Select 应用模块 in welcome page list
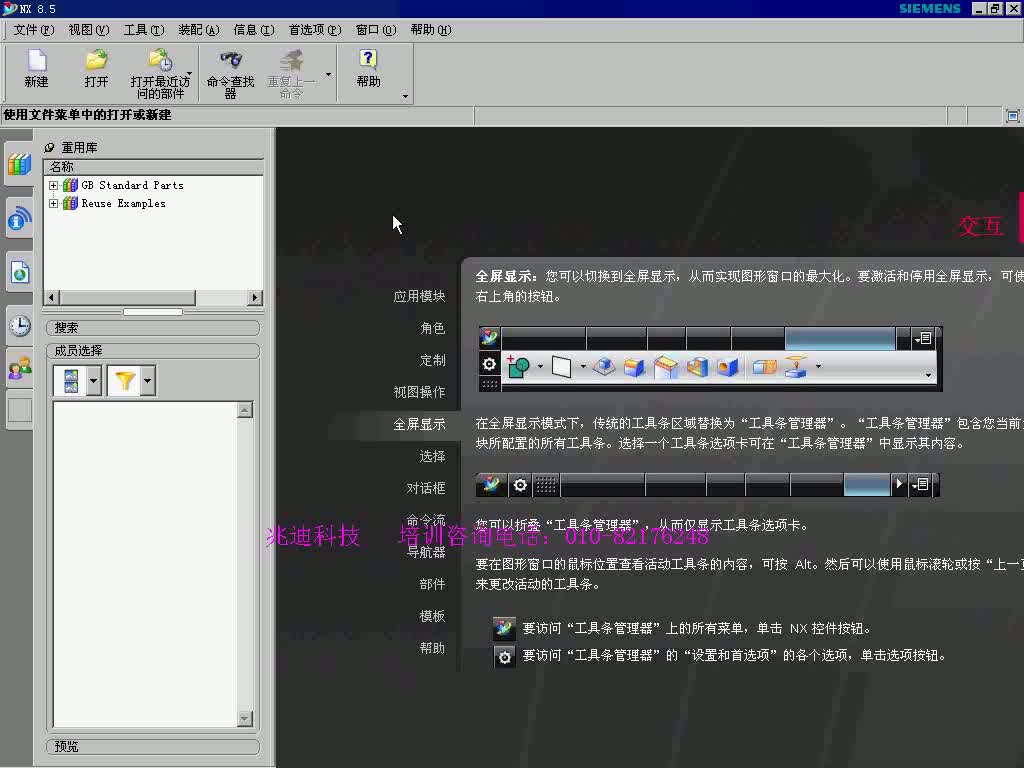Viewport: 1024px width, 768px height. coord(419,296)
